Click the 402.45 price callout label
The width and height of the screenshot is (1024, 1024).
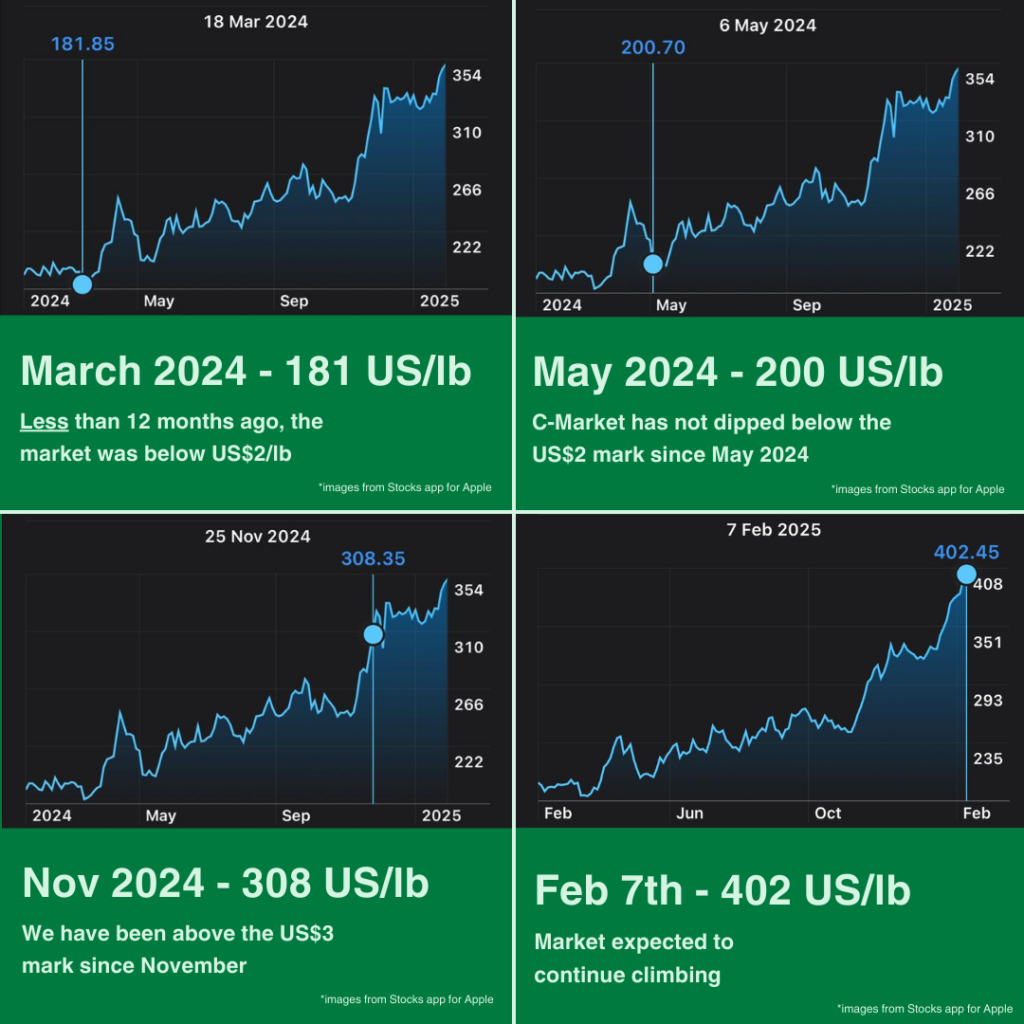[966, 552]
